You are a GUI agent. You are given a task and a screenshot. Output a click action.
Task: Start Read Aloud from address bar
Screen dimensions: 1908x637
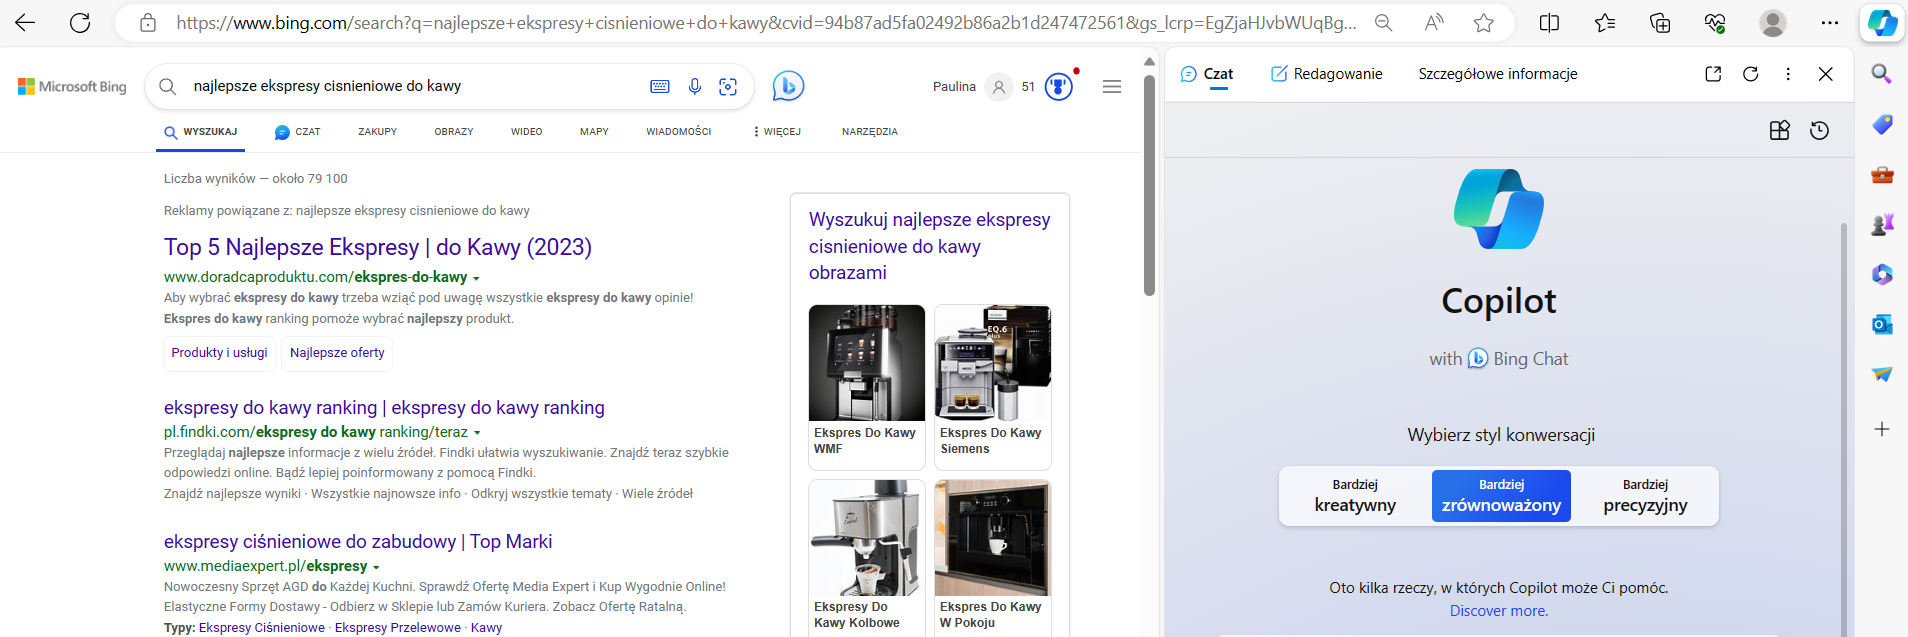coord(1434,23)
